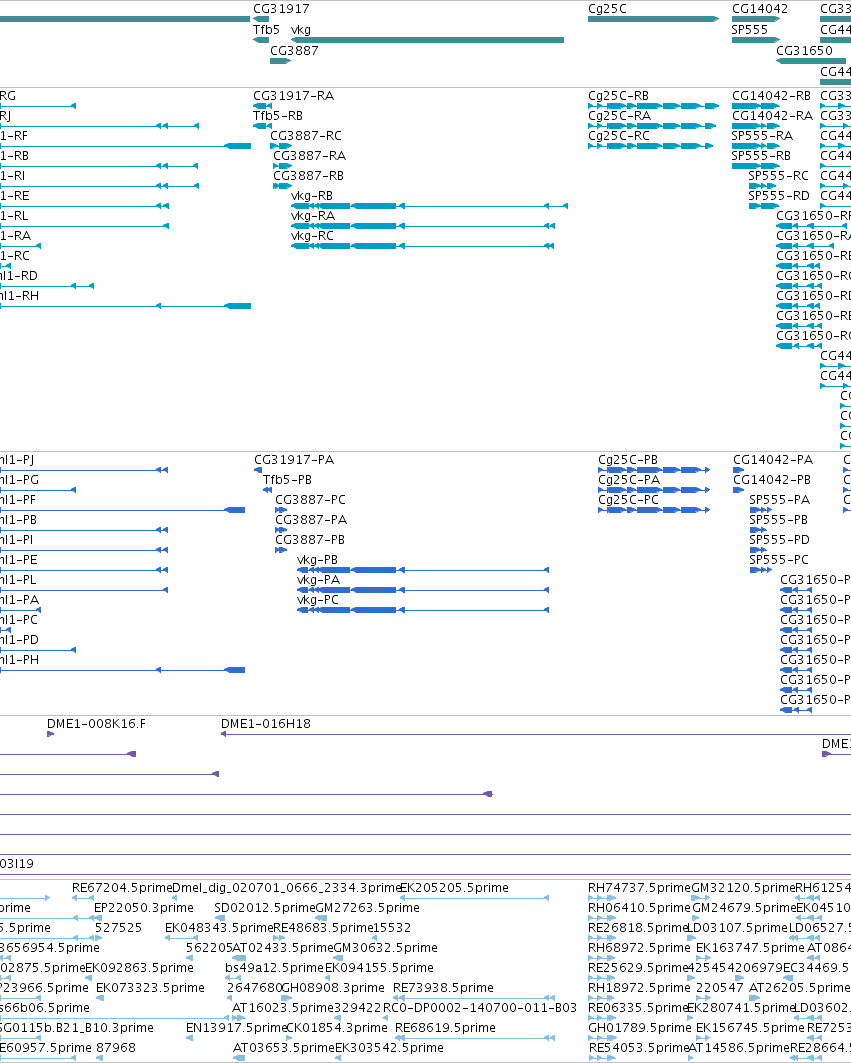Select the bs49a12.5prime EST label
This screenshot has width=851, height=1063.
click(x=275, y=968)
